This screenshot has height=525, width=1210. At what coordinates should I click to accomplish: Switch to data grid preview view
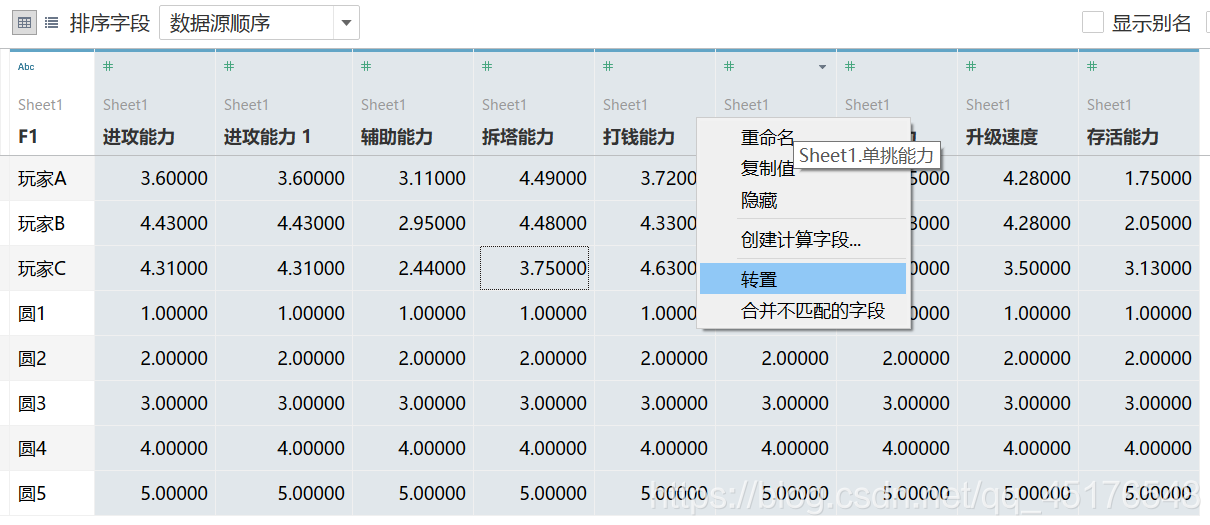pyautogui.click(x=25, y=22)
